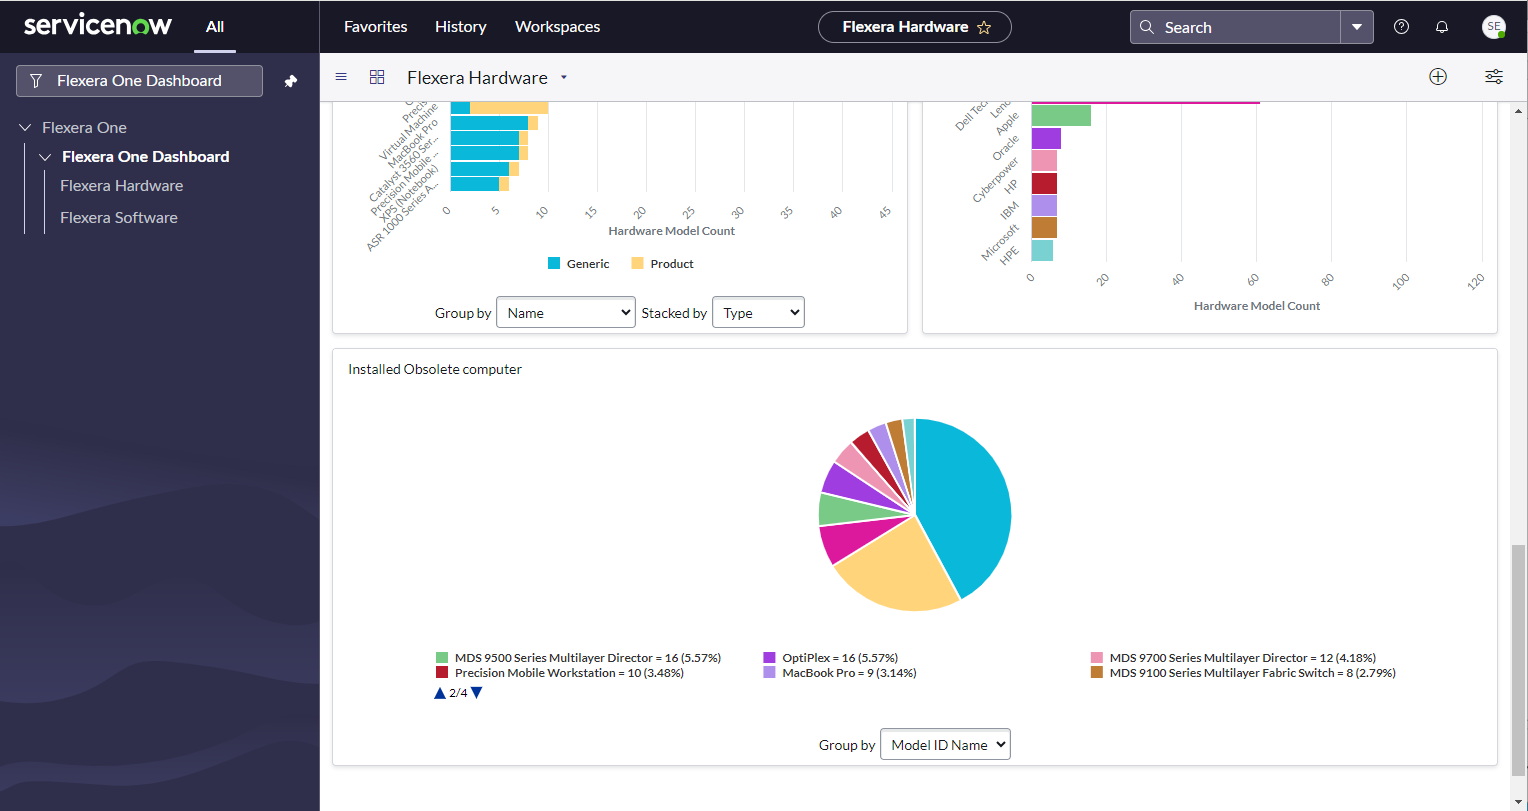This screenshot has height=811, width=1528.
Task: Open the Model ID Name dropdown
Action: point(945,745)
